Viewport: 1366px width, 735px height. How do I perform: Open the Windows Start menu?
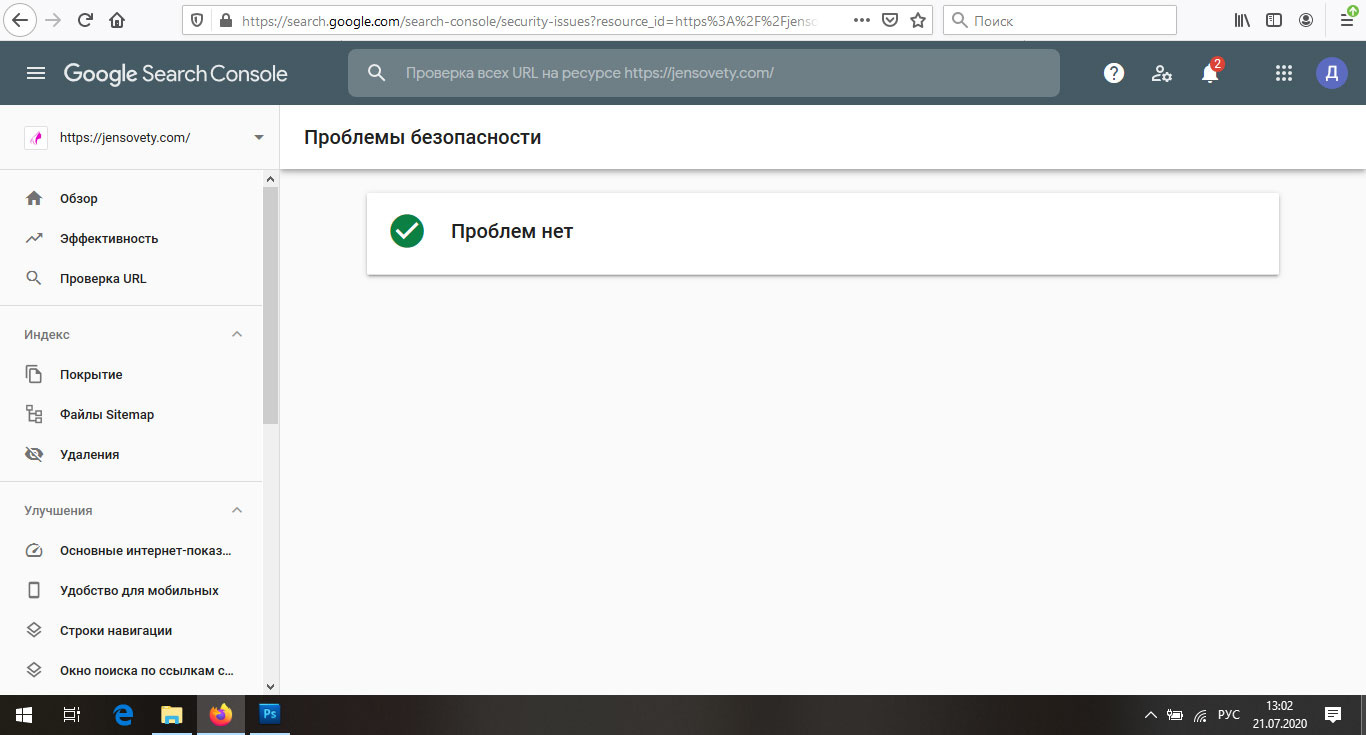[24, 715]
